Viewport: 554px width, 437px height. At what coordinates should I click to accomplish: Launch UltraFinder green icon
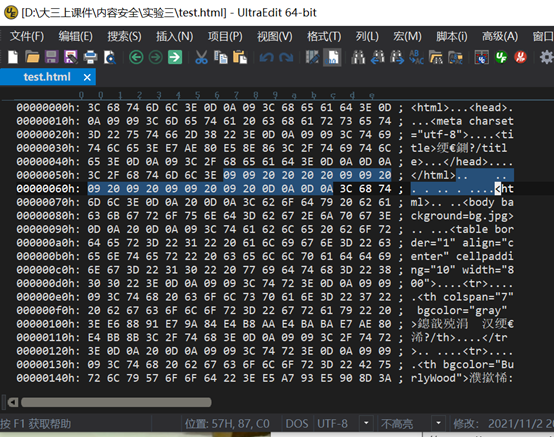pos(501,57)
